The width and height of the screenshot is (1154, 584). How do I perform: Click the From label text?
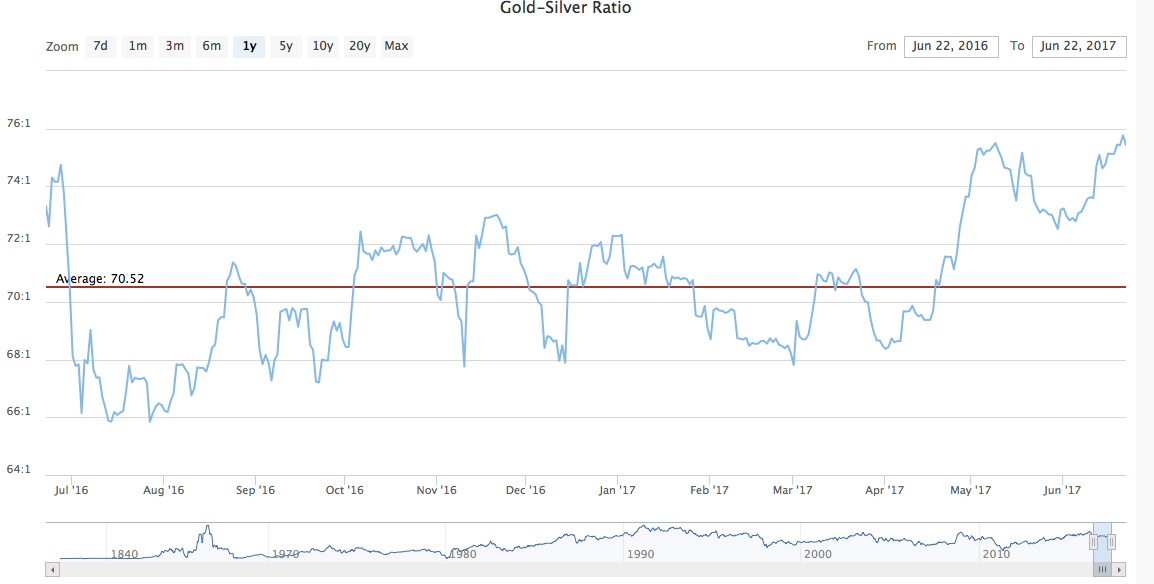click(882, 46)
